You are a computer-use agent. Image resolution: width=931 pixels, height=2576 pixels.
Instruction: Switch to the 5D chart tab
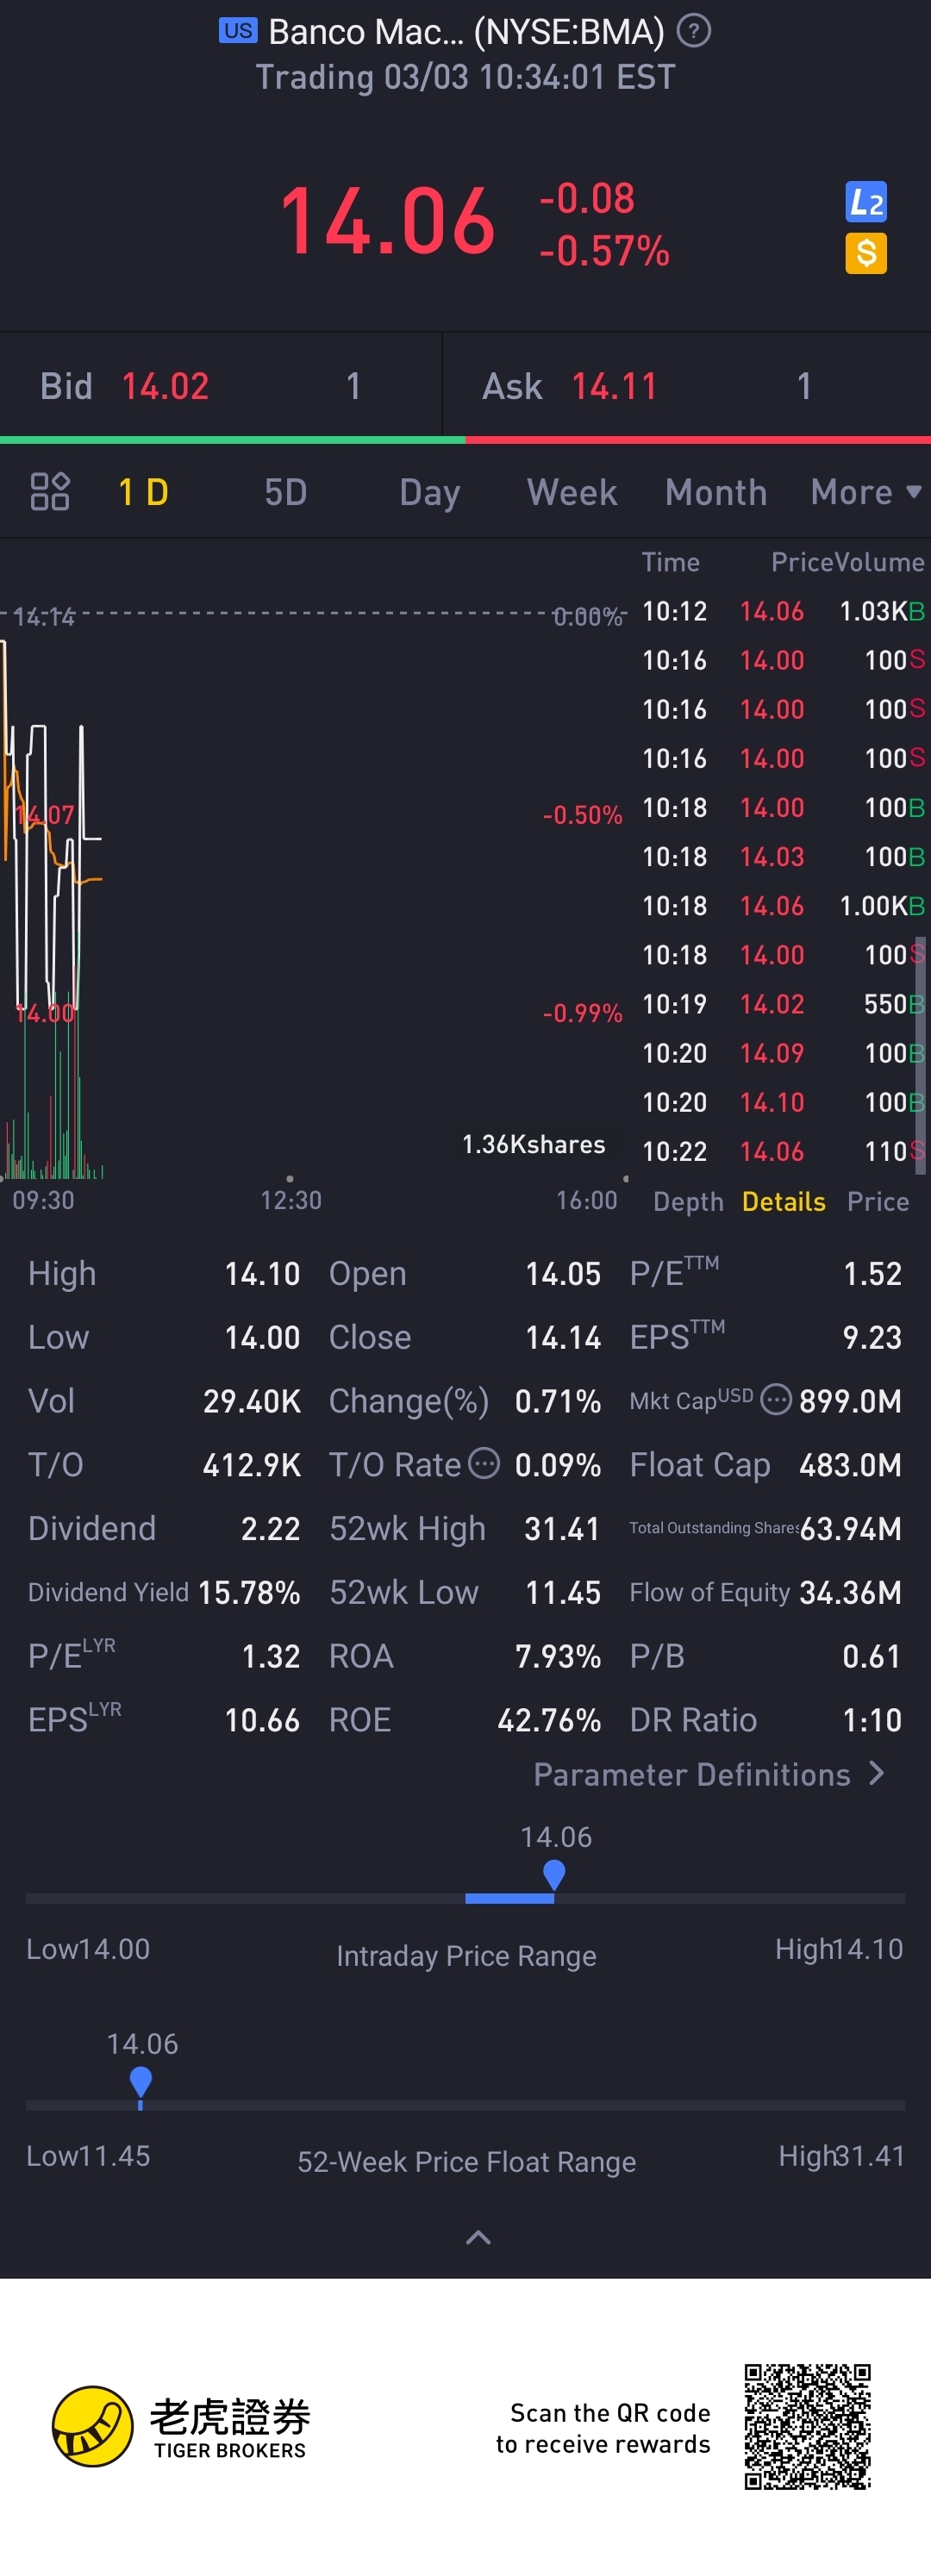click(286, 492)
